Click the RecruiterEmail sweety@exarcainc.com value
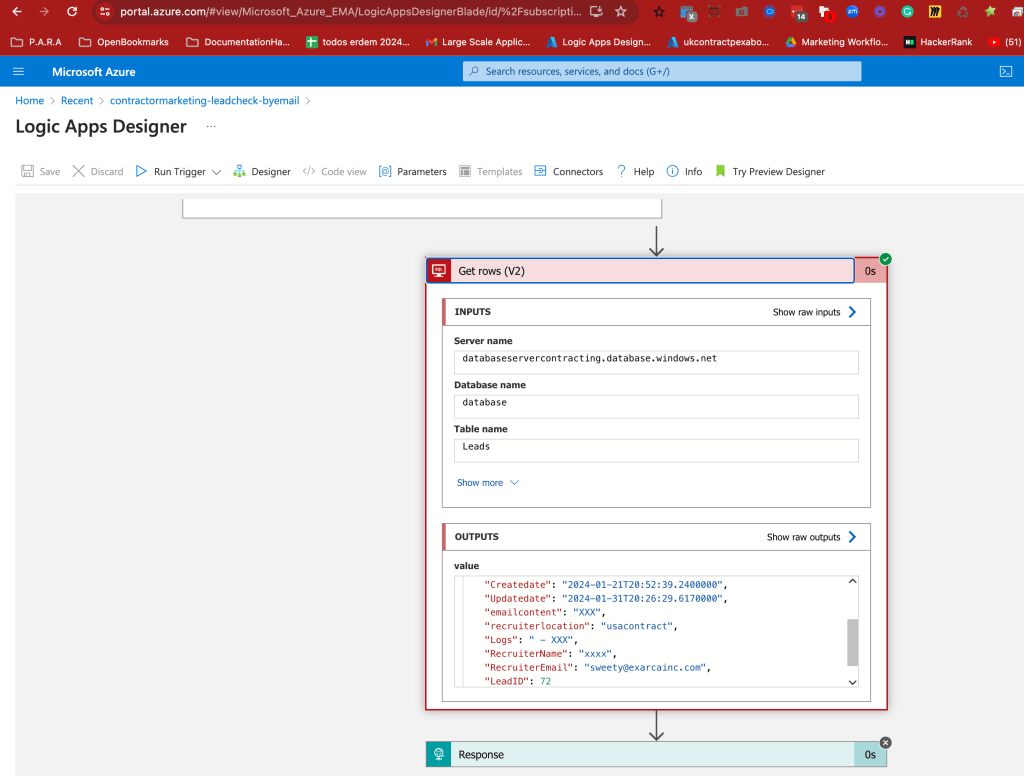This screenshot has width=1024, height=781. [645, 667]
